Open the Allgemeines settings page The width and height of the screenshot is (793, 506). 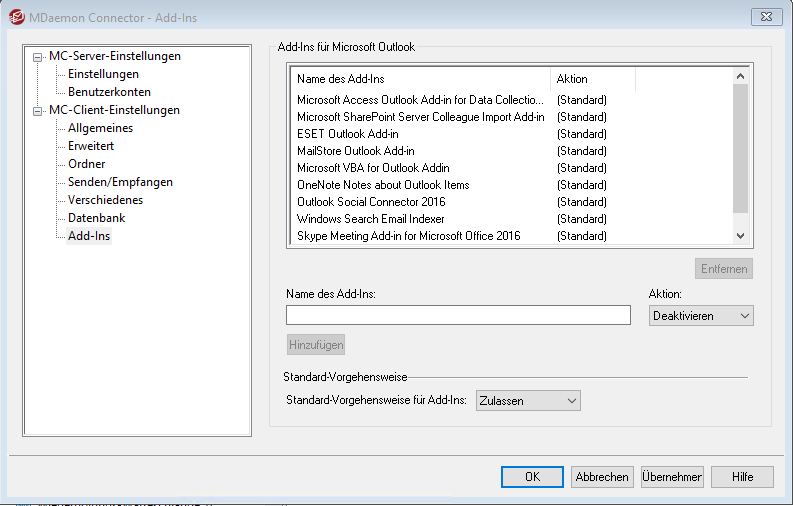(100, 128)
